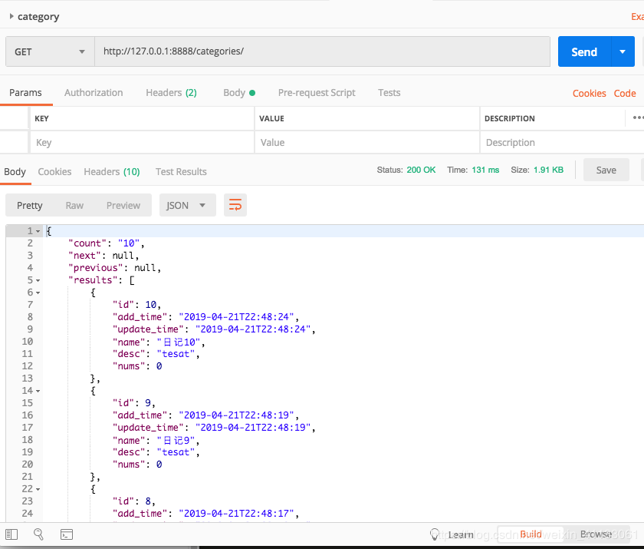Expand the category request title arrow
This screenshot has height=549, width=644.
click(12, 16)
